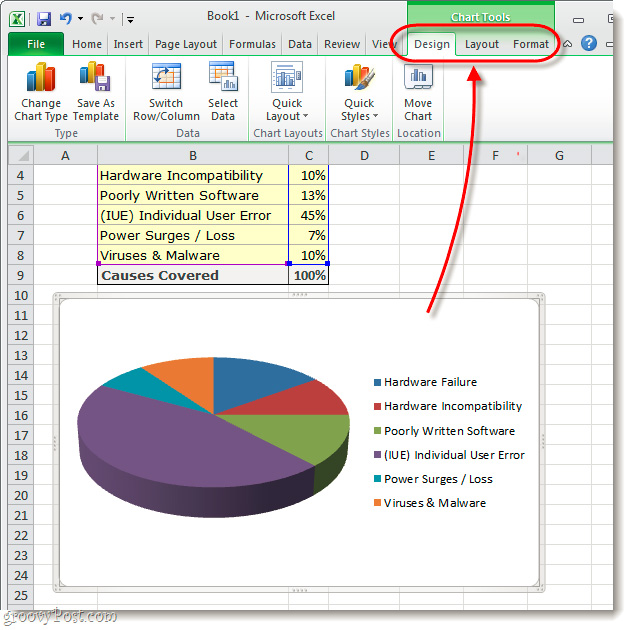Minimize the ribbon with the caret icon
This screenshot has width=633, height=630.
click(567, 44)
